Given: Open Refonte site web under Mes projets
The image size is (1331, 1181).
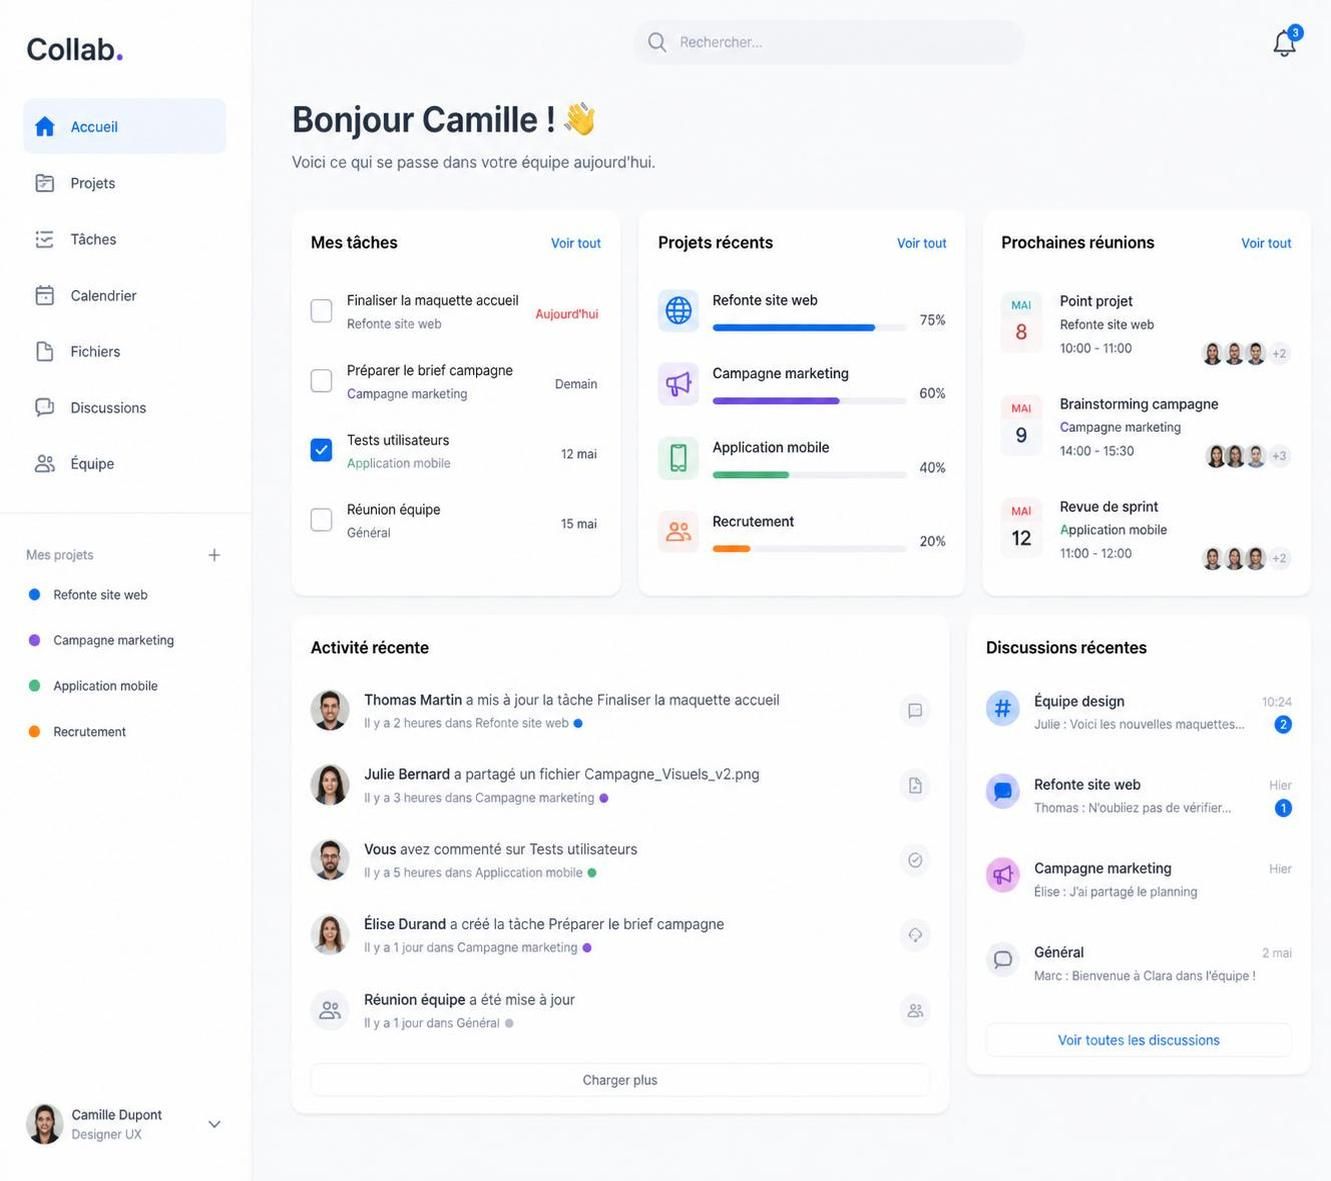Looking at the screenshot, I should tap(100, 595).
